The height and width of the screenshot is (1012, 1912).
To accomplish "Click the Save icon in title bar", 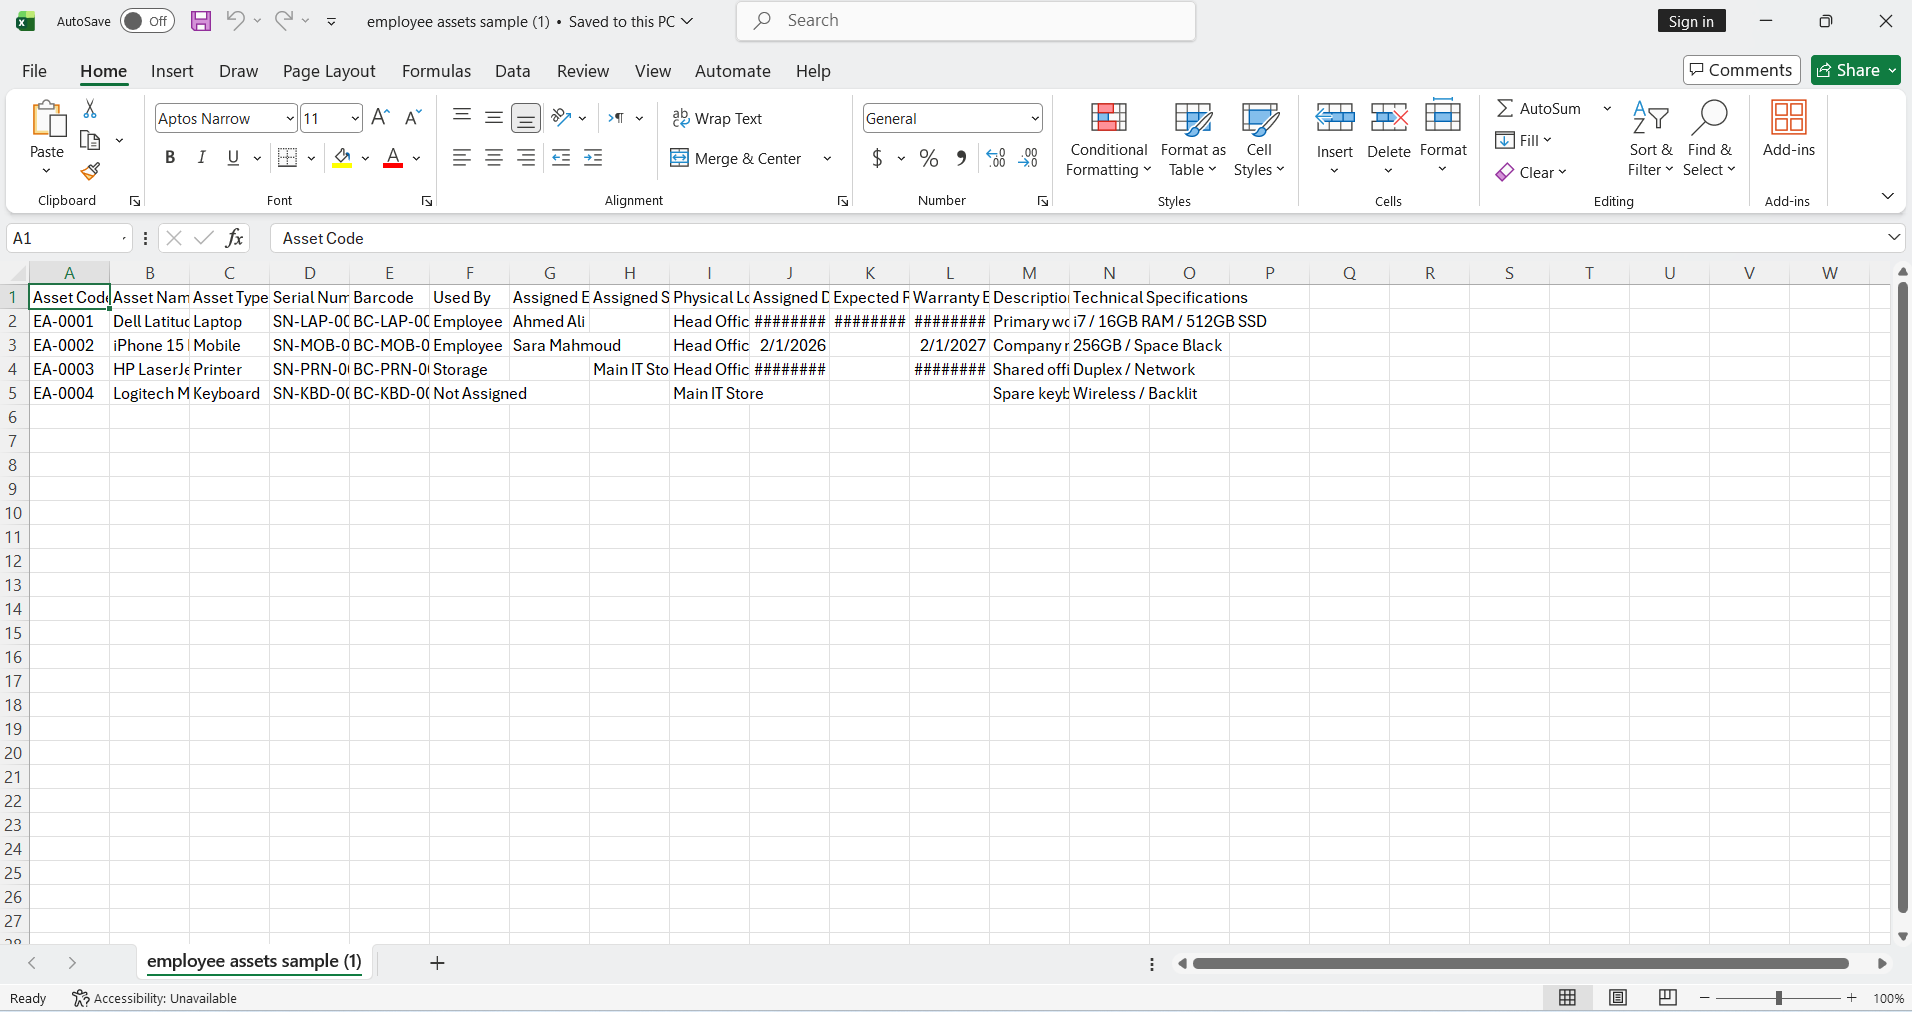I will click(x=201, y=21).
